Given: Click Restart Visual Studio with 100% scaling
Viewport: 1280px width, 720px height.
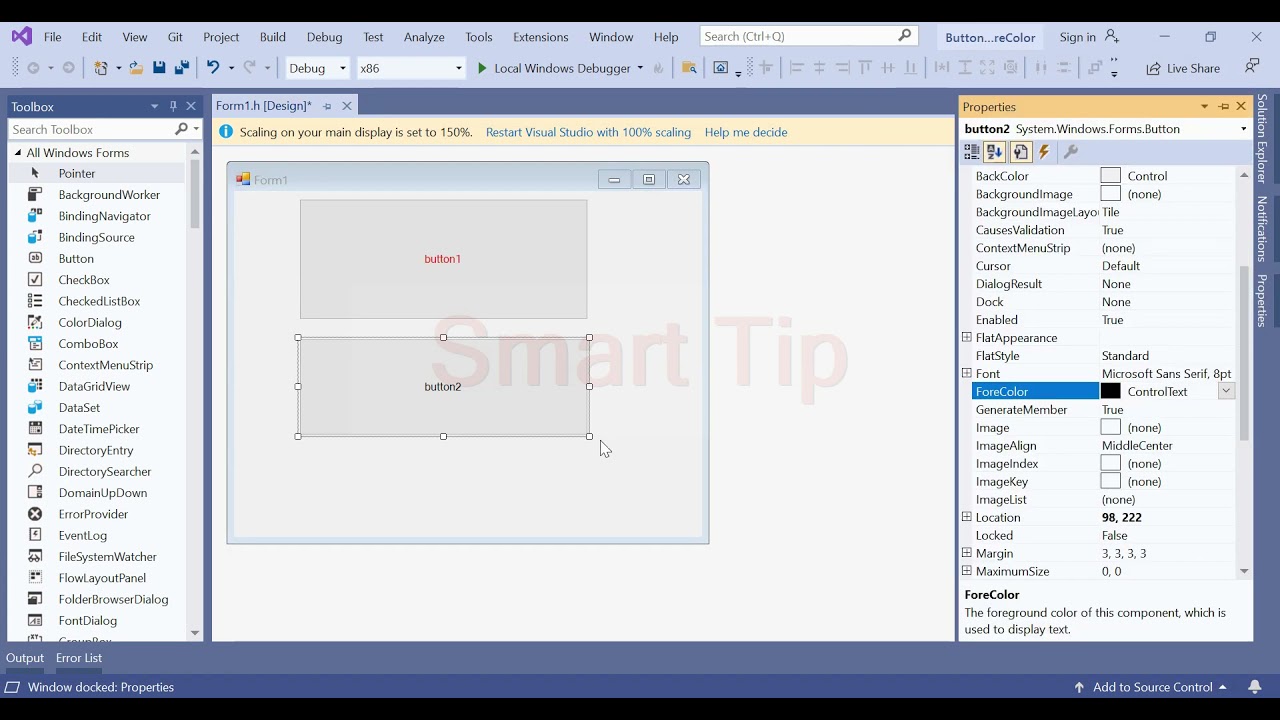Looking at the screenshot, I should pos(588,132).
